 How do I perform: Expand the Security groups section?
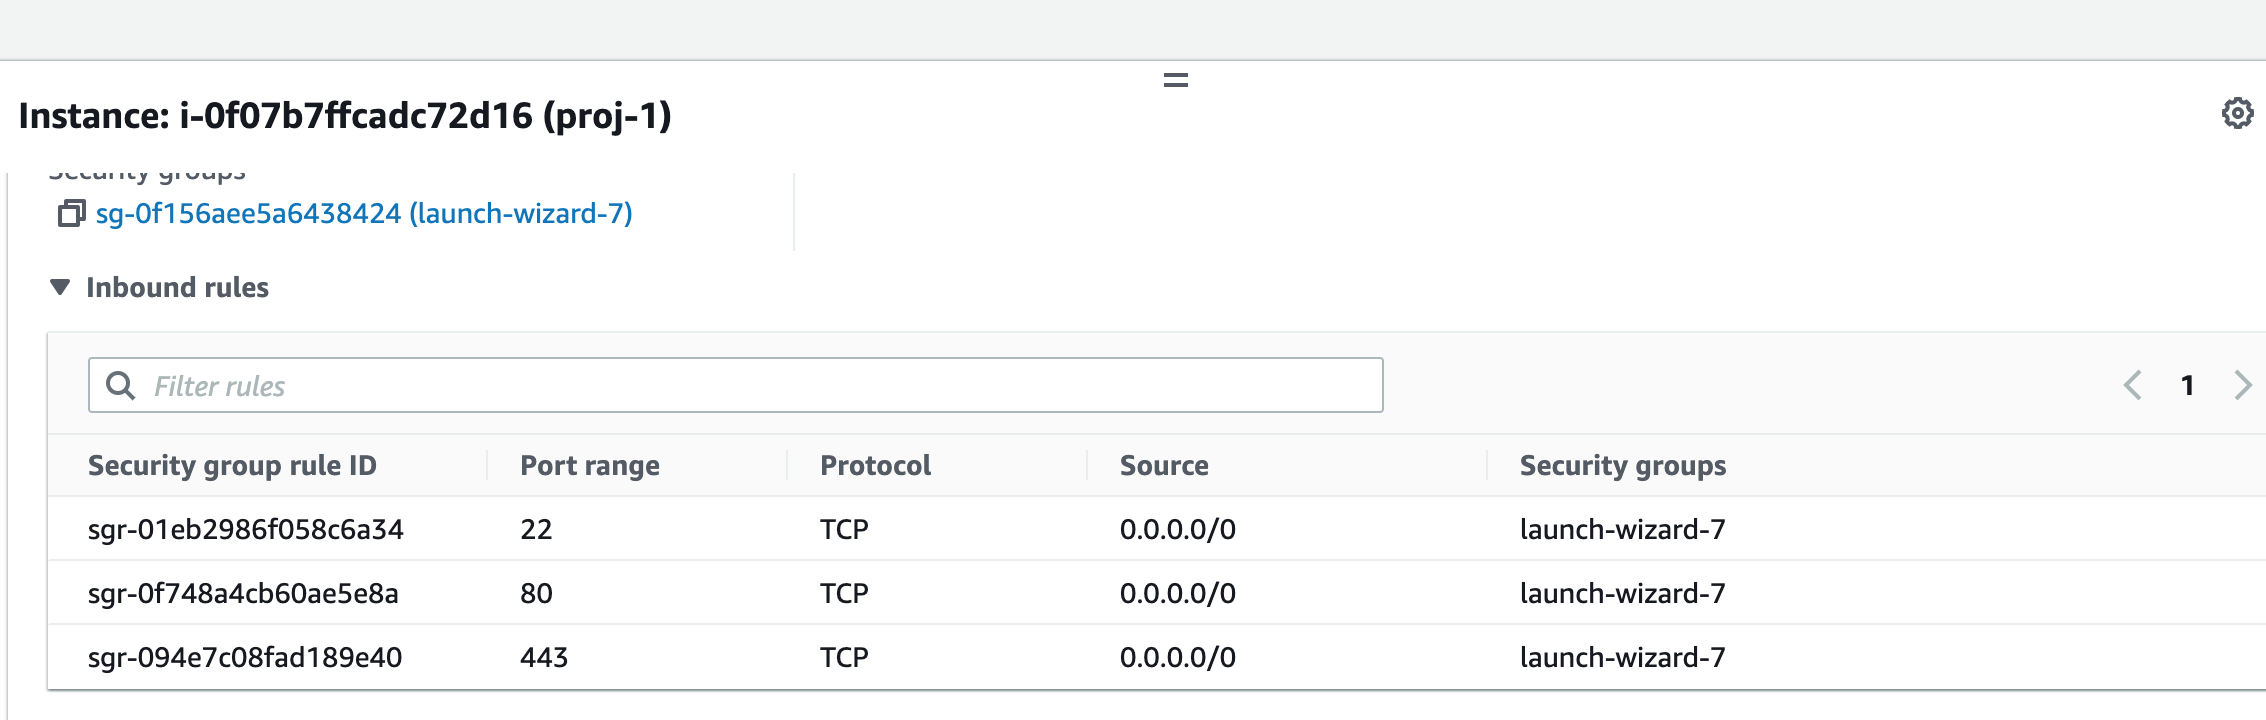(148, 170)
